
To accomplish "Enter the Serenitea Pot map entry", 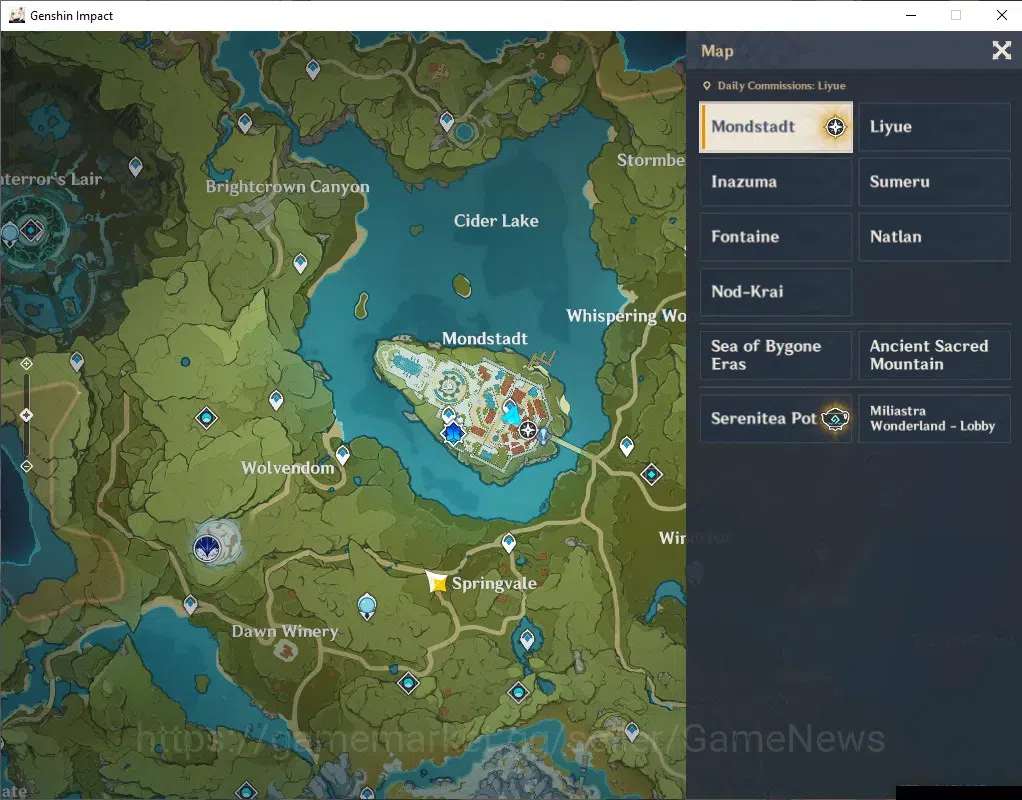I will coord(776,419).
